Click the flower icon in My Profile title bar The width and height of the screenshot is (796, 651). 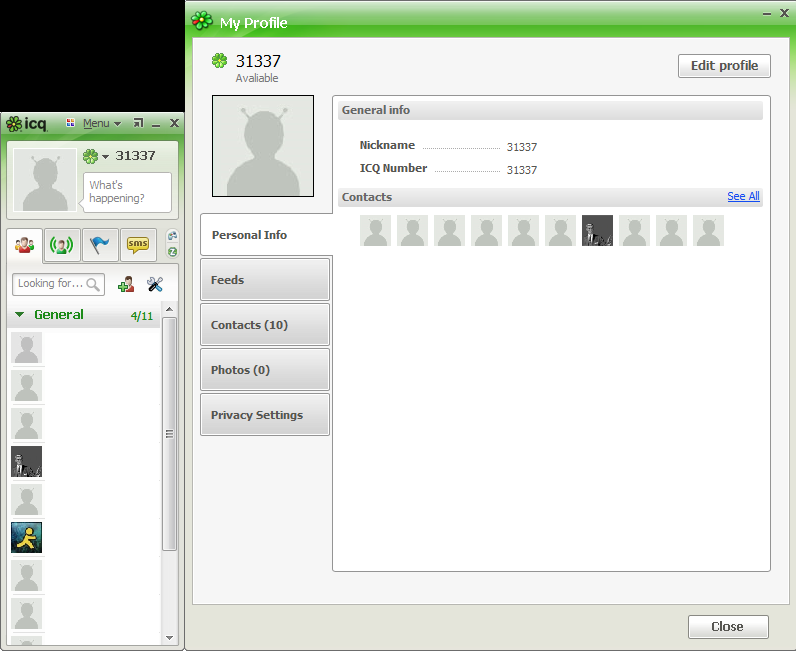coord(202,21)
